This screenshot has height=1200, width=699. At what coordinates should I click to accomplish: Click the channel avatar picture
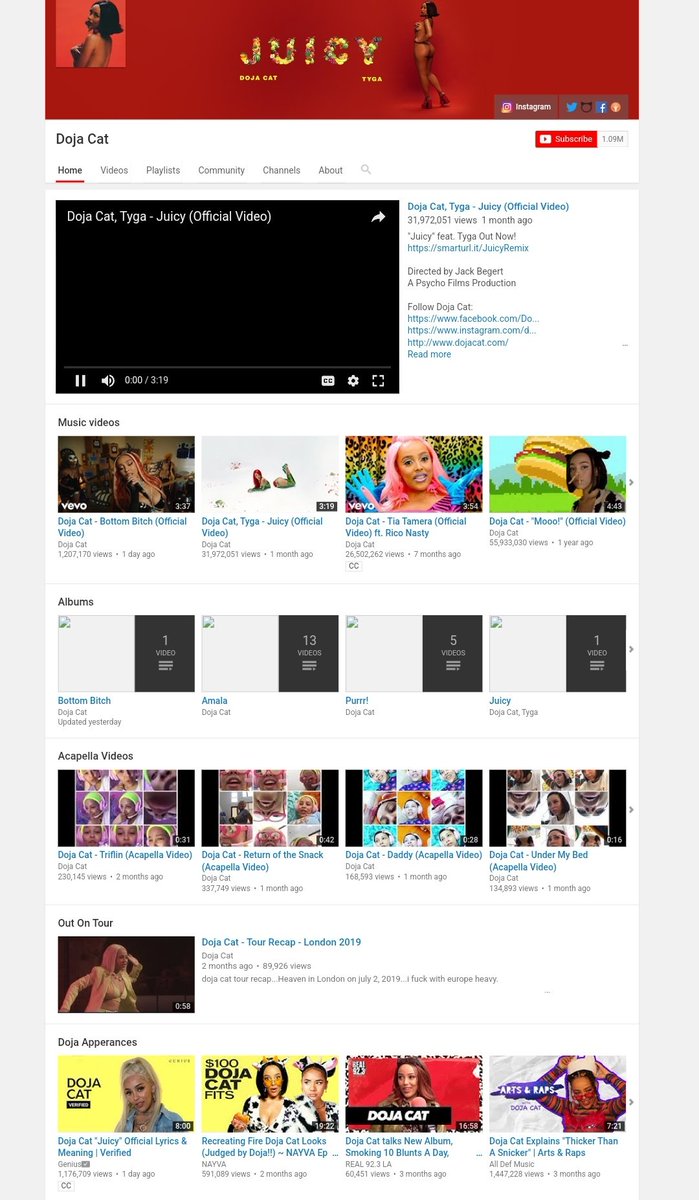click(91, 33)
